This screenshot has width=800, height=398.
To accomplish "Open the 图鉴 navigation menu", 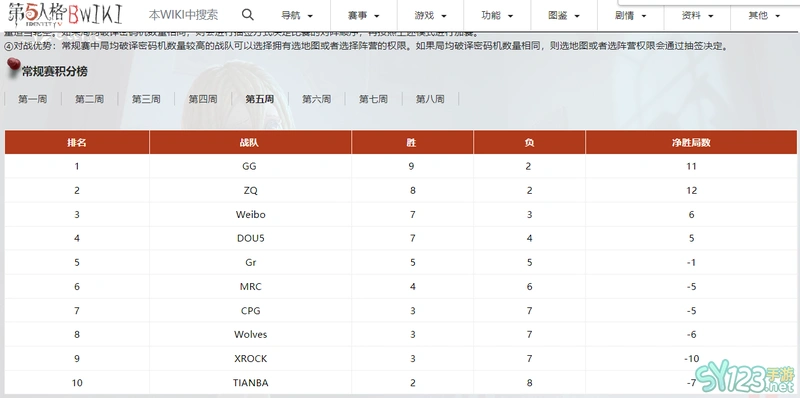I will pyautogui.click(x=564, y=16).
